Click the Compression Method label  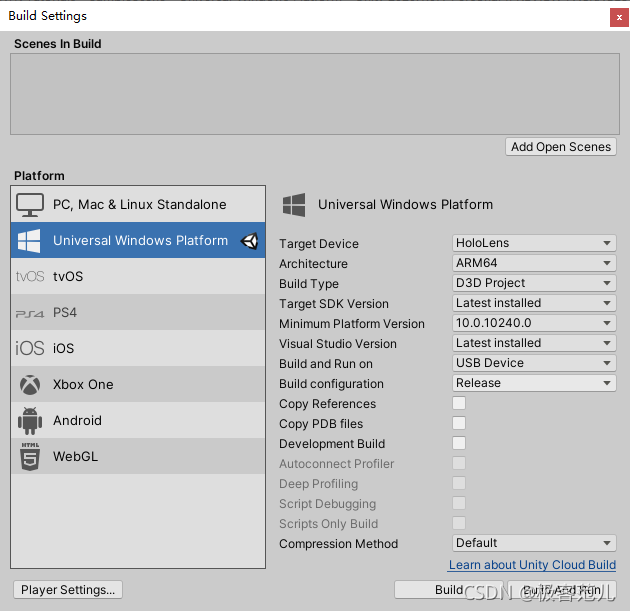(x=338, y=544)
